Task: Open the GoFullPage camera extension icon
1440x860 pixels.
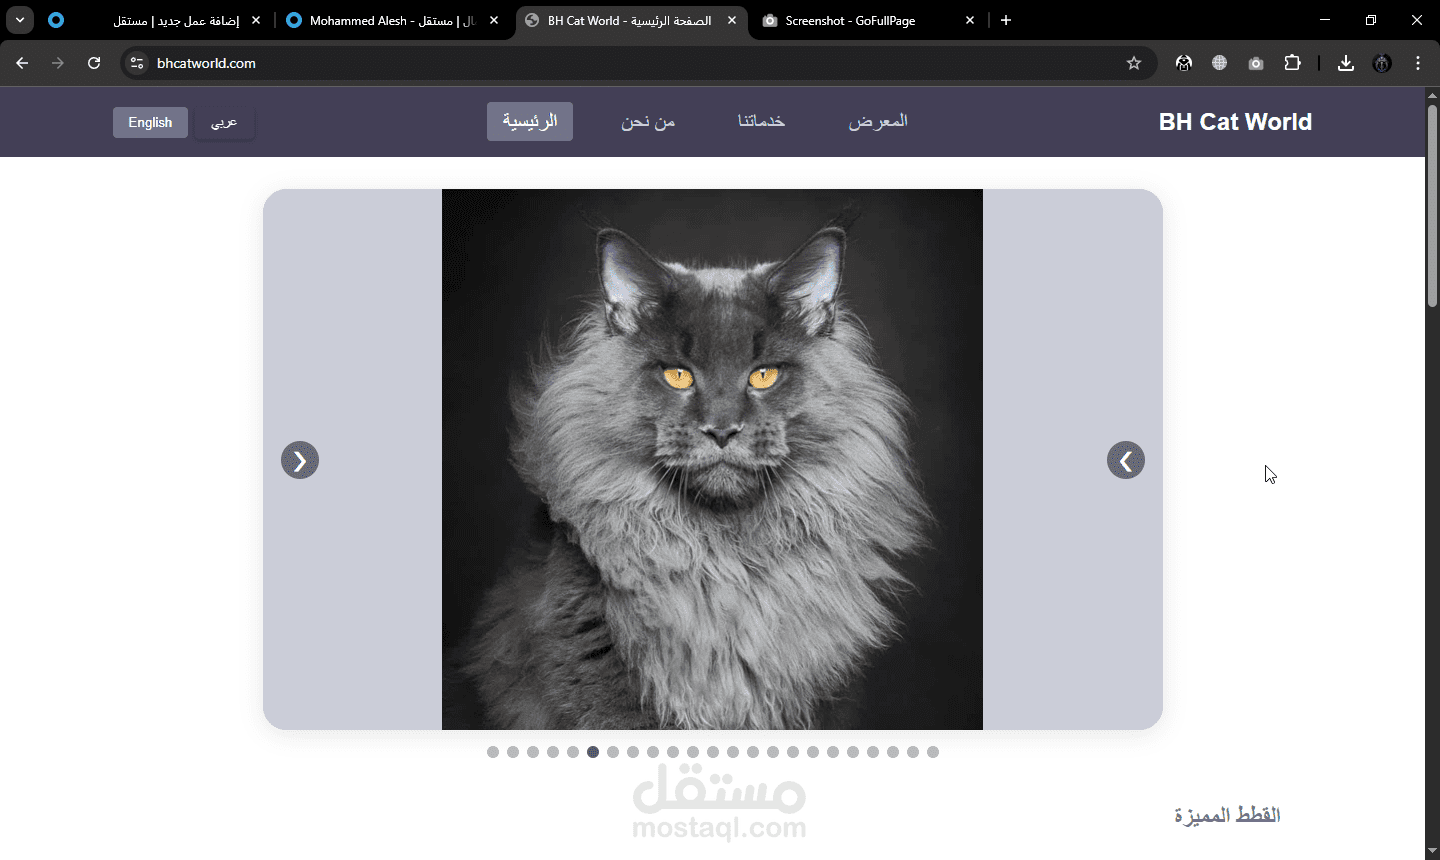Action: point(1256,63)
